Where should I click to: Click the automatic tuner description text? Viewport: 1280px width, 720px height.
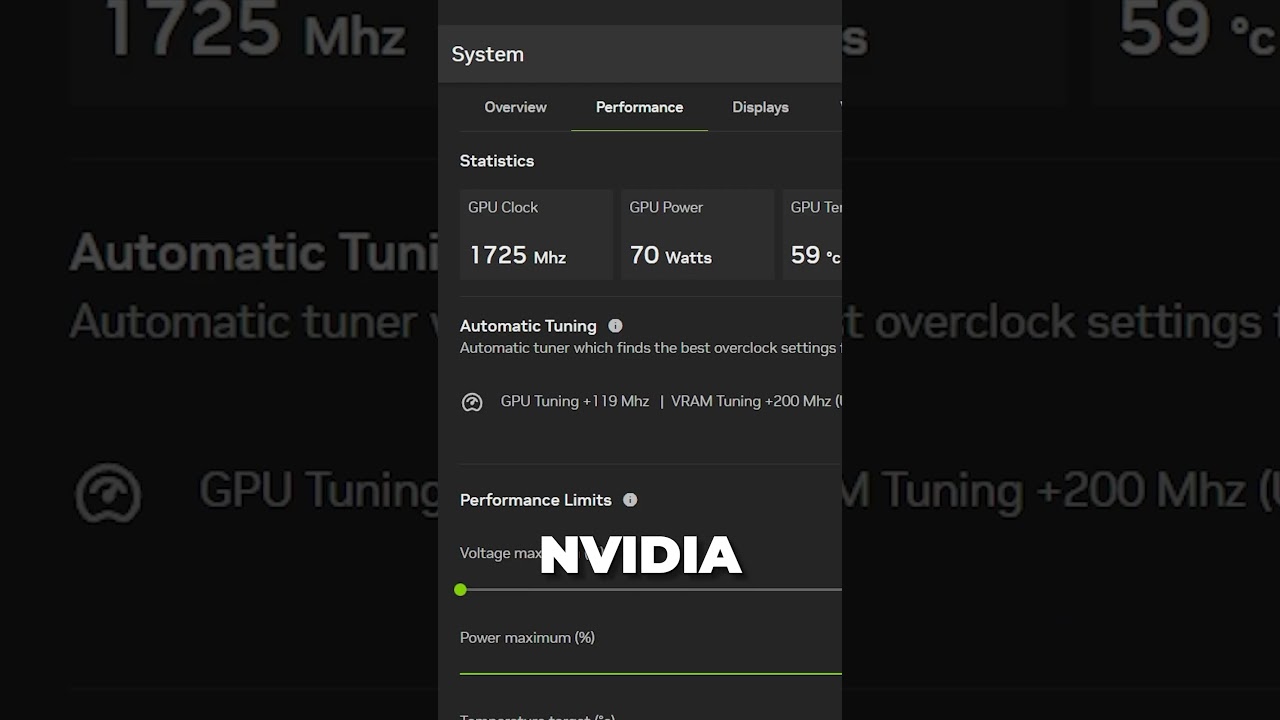pos(650,348)
